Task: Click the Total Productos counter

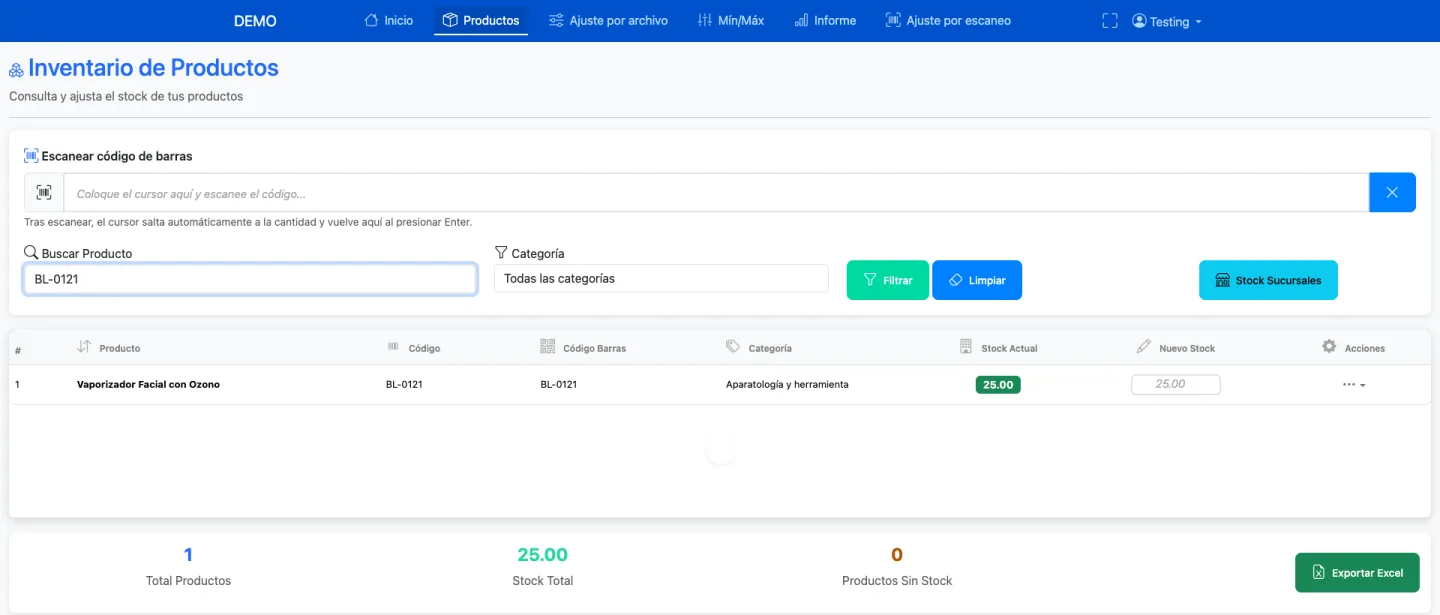Action: pyautogui.click(x=188, y=567)
